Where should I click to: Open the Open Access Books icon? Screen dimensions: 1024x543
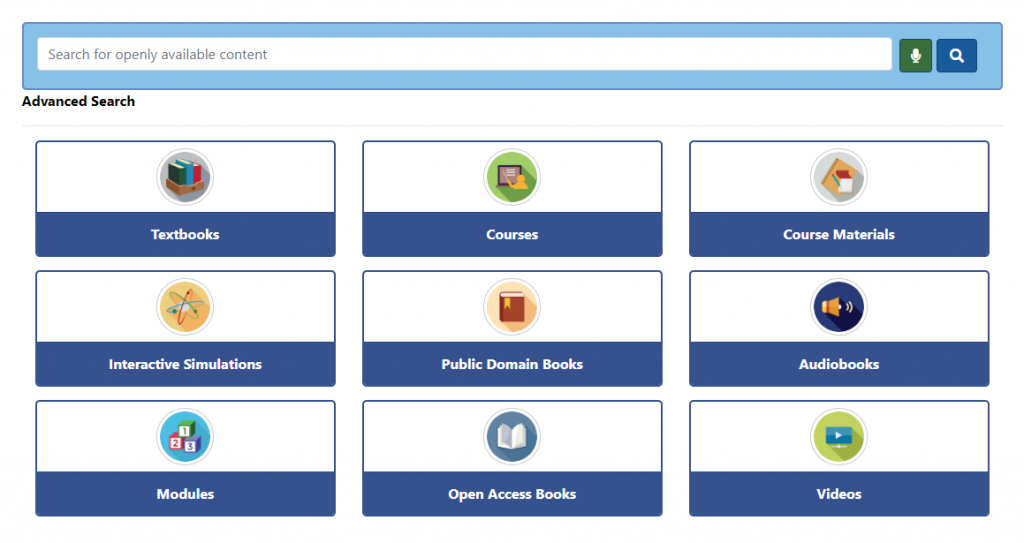512,437
